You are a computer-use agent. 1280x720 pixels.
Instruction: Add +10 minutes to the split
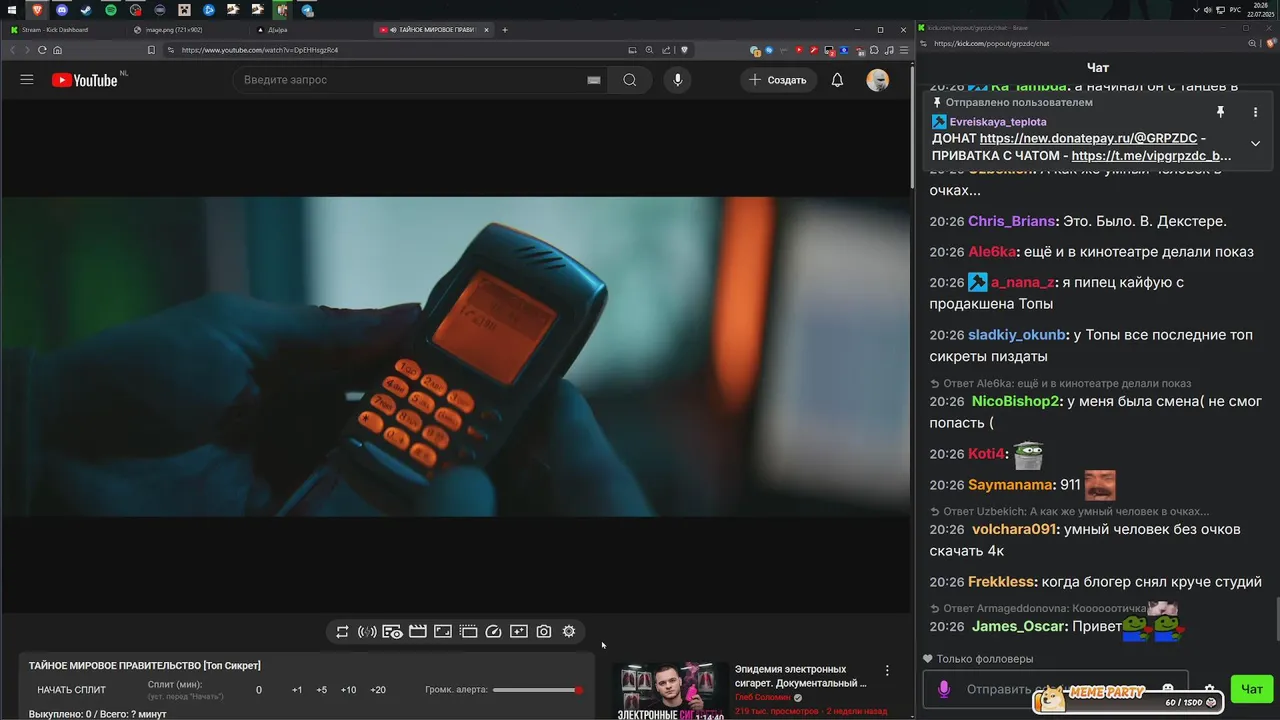348,690
